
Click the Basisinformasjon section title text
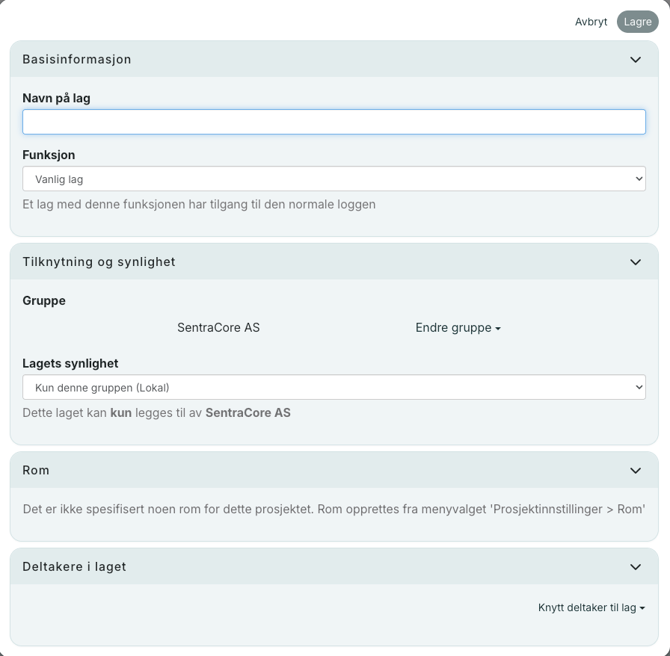click(77, 60)
